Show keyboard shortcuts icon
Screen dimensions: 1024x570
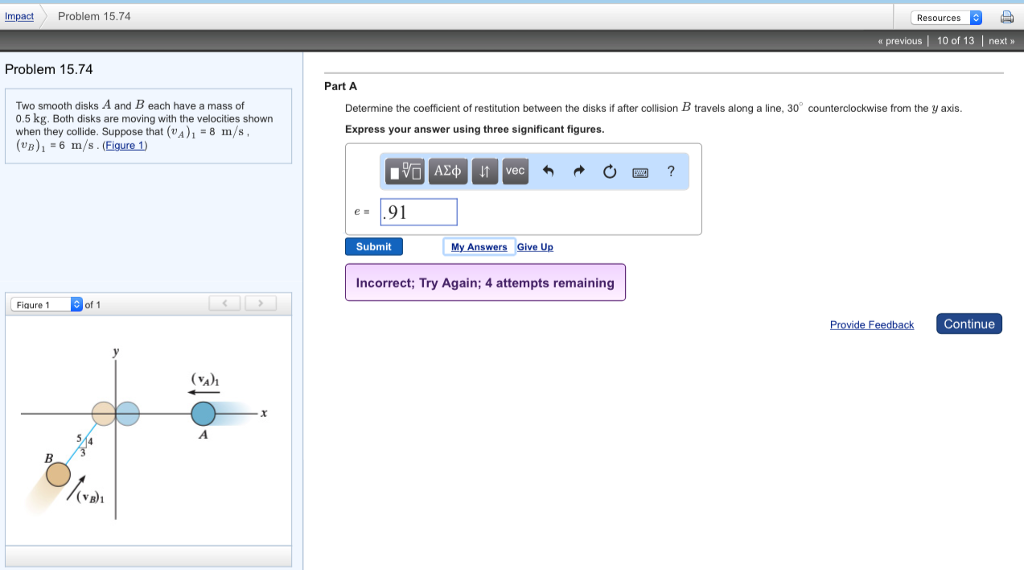pos(640,172)
